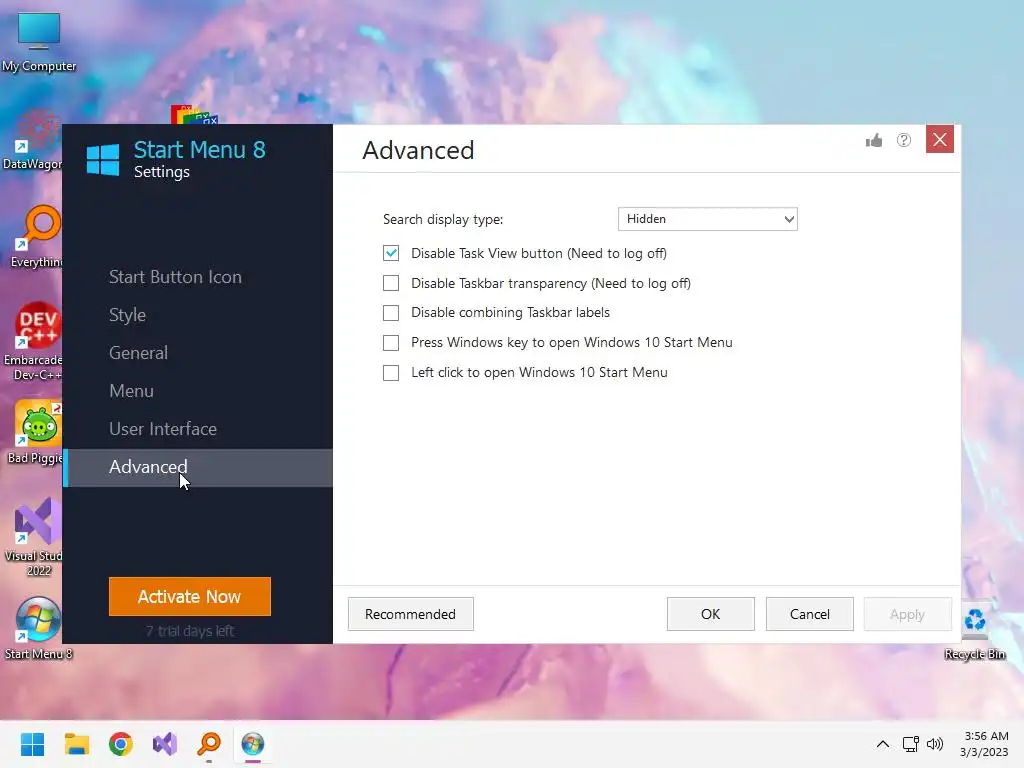
Task: Check Left click to open Windows 10 Start Menu
Action: point(391,373)
